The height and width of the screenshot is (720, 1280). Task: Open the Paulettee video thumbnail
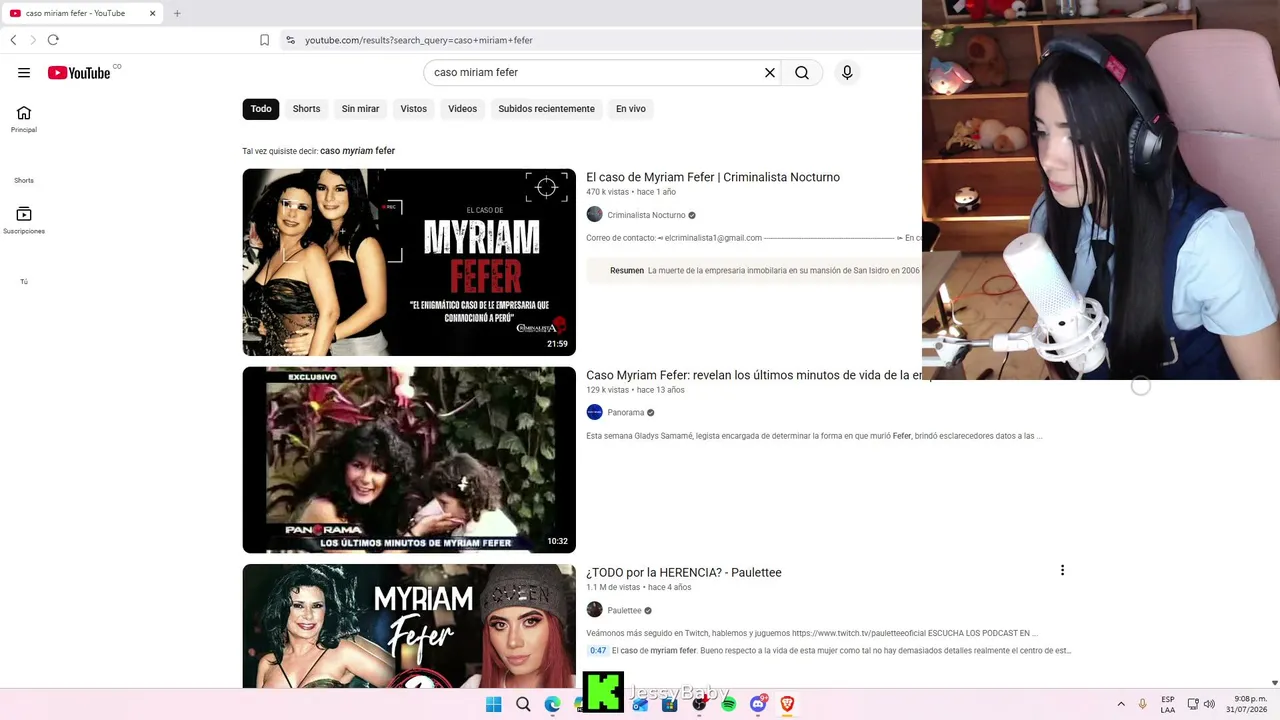pyautogui.click(x=409, y=626)
